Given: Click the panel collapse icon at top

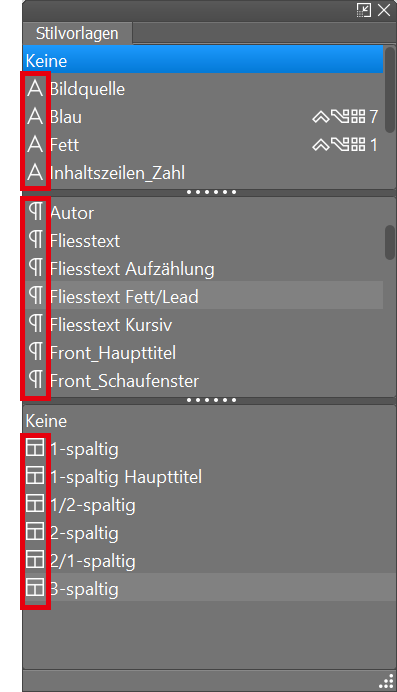Looking at the screenshot, I should [364, 10].
